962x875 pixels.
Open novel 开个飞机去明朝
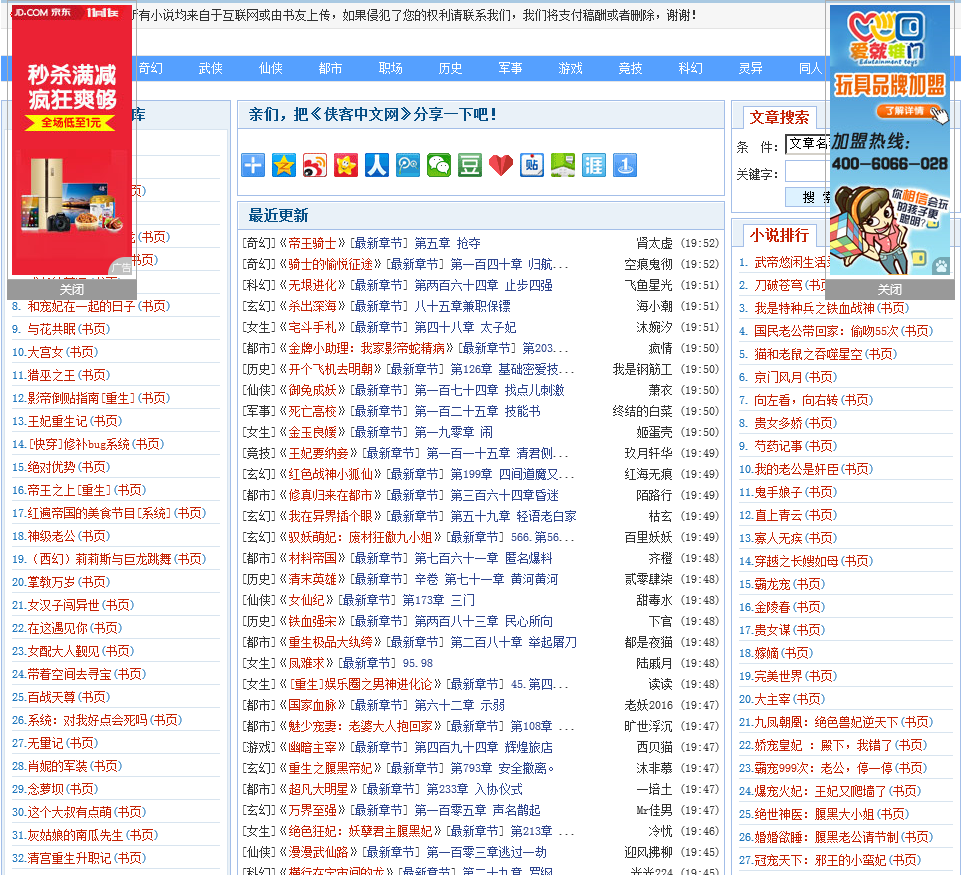pos(331,369)
